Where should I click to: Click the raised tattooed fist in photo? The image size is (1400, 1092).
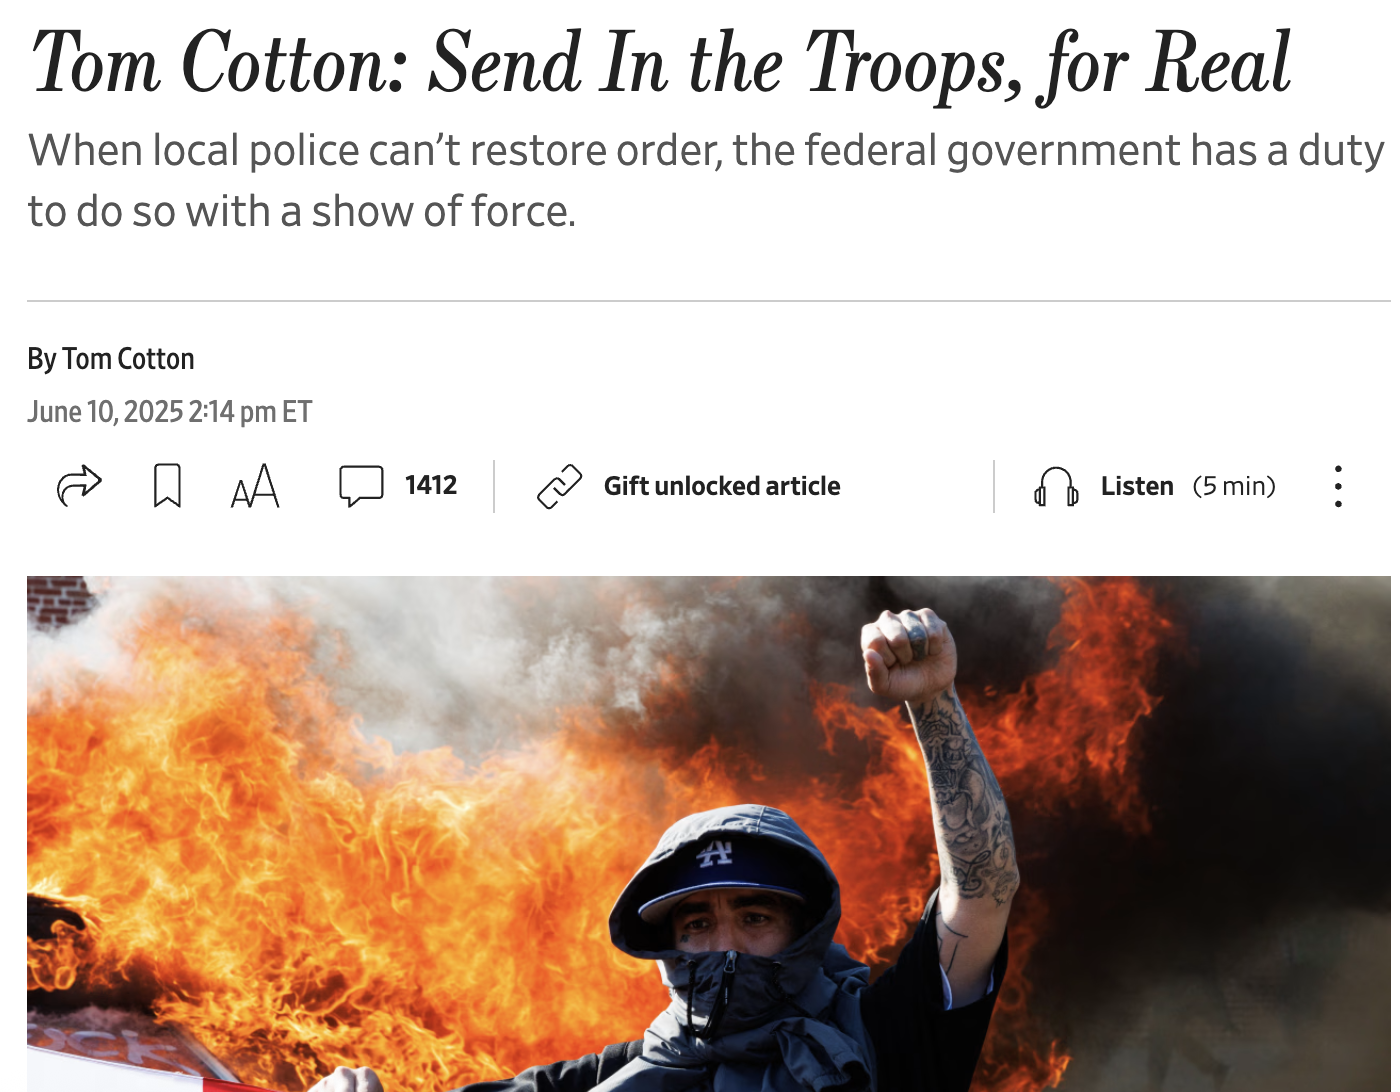[x=908, y=655]
